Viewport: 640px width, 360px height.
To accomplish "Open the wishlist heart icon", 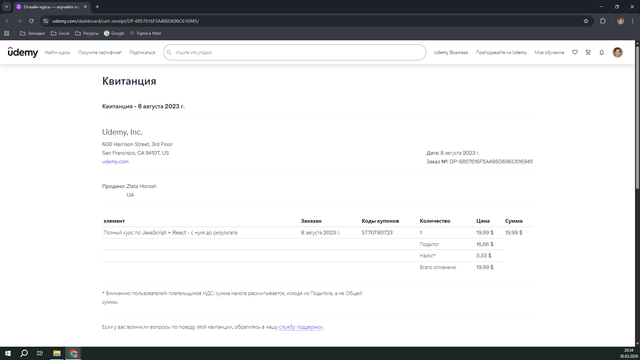I will point(575,52).
